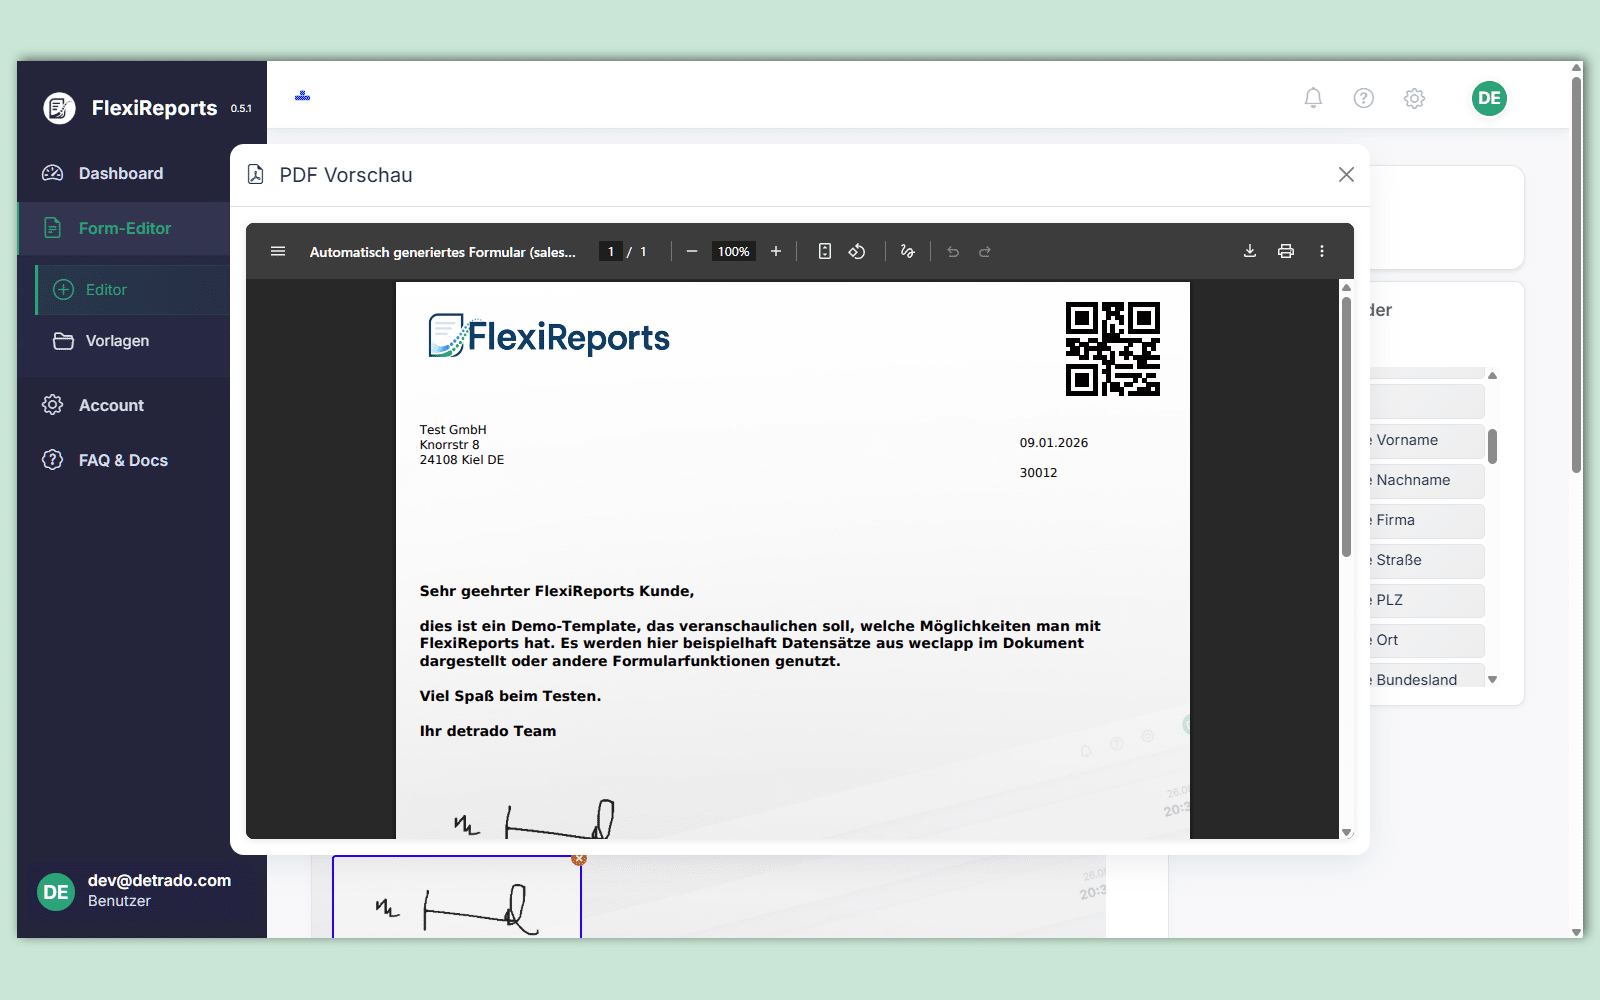This screenshot has width=1600, height=1000.
Task: Click the PDF page number input
Action: click(x=610, y=251)
